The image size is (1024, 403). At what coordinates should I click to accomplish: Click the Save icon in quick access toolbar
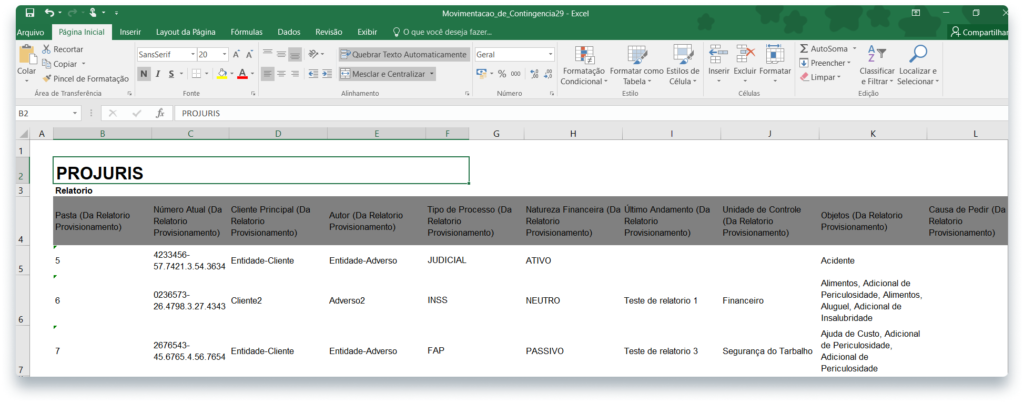point(29,13)
